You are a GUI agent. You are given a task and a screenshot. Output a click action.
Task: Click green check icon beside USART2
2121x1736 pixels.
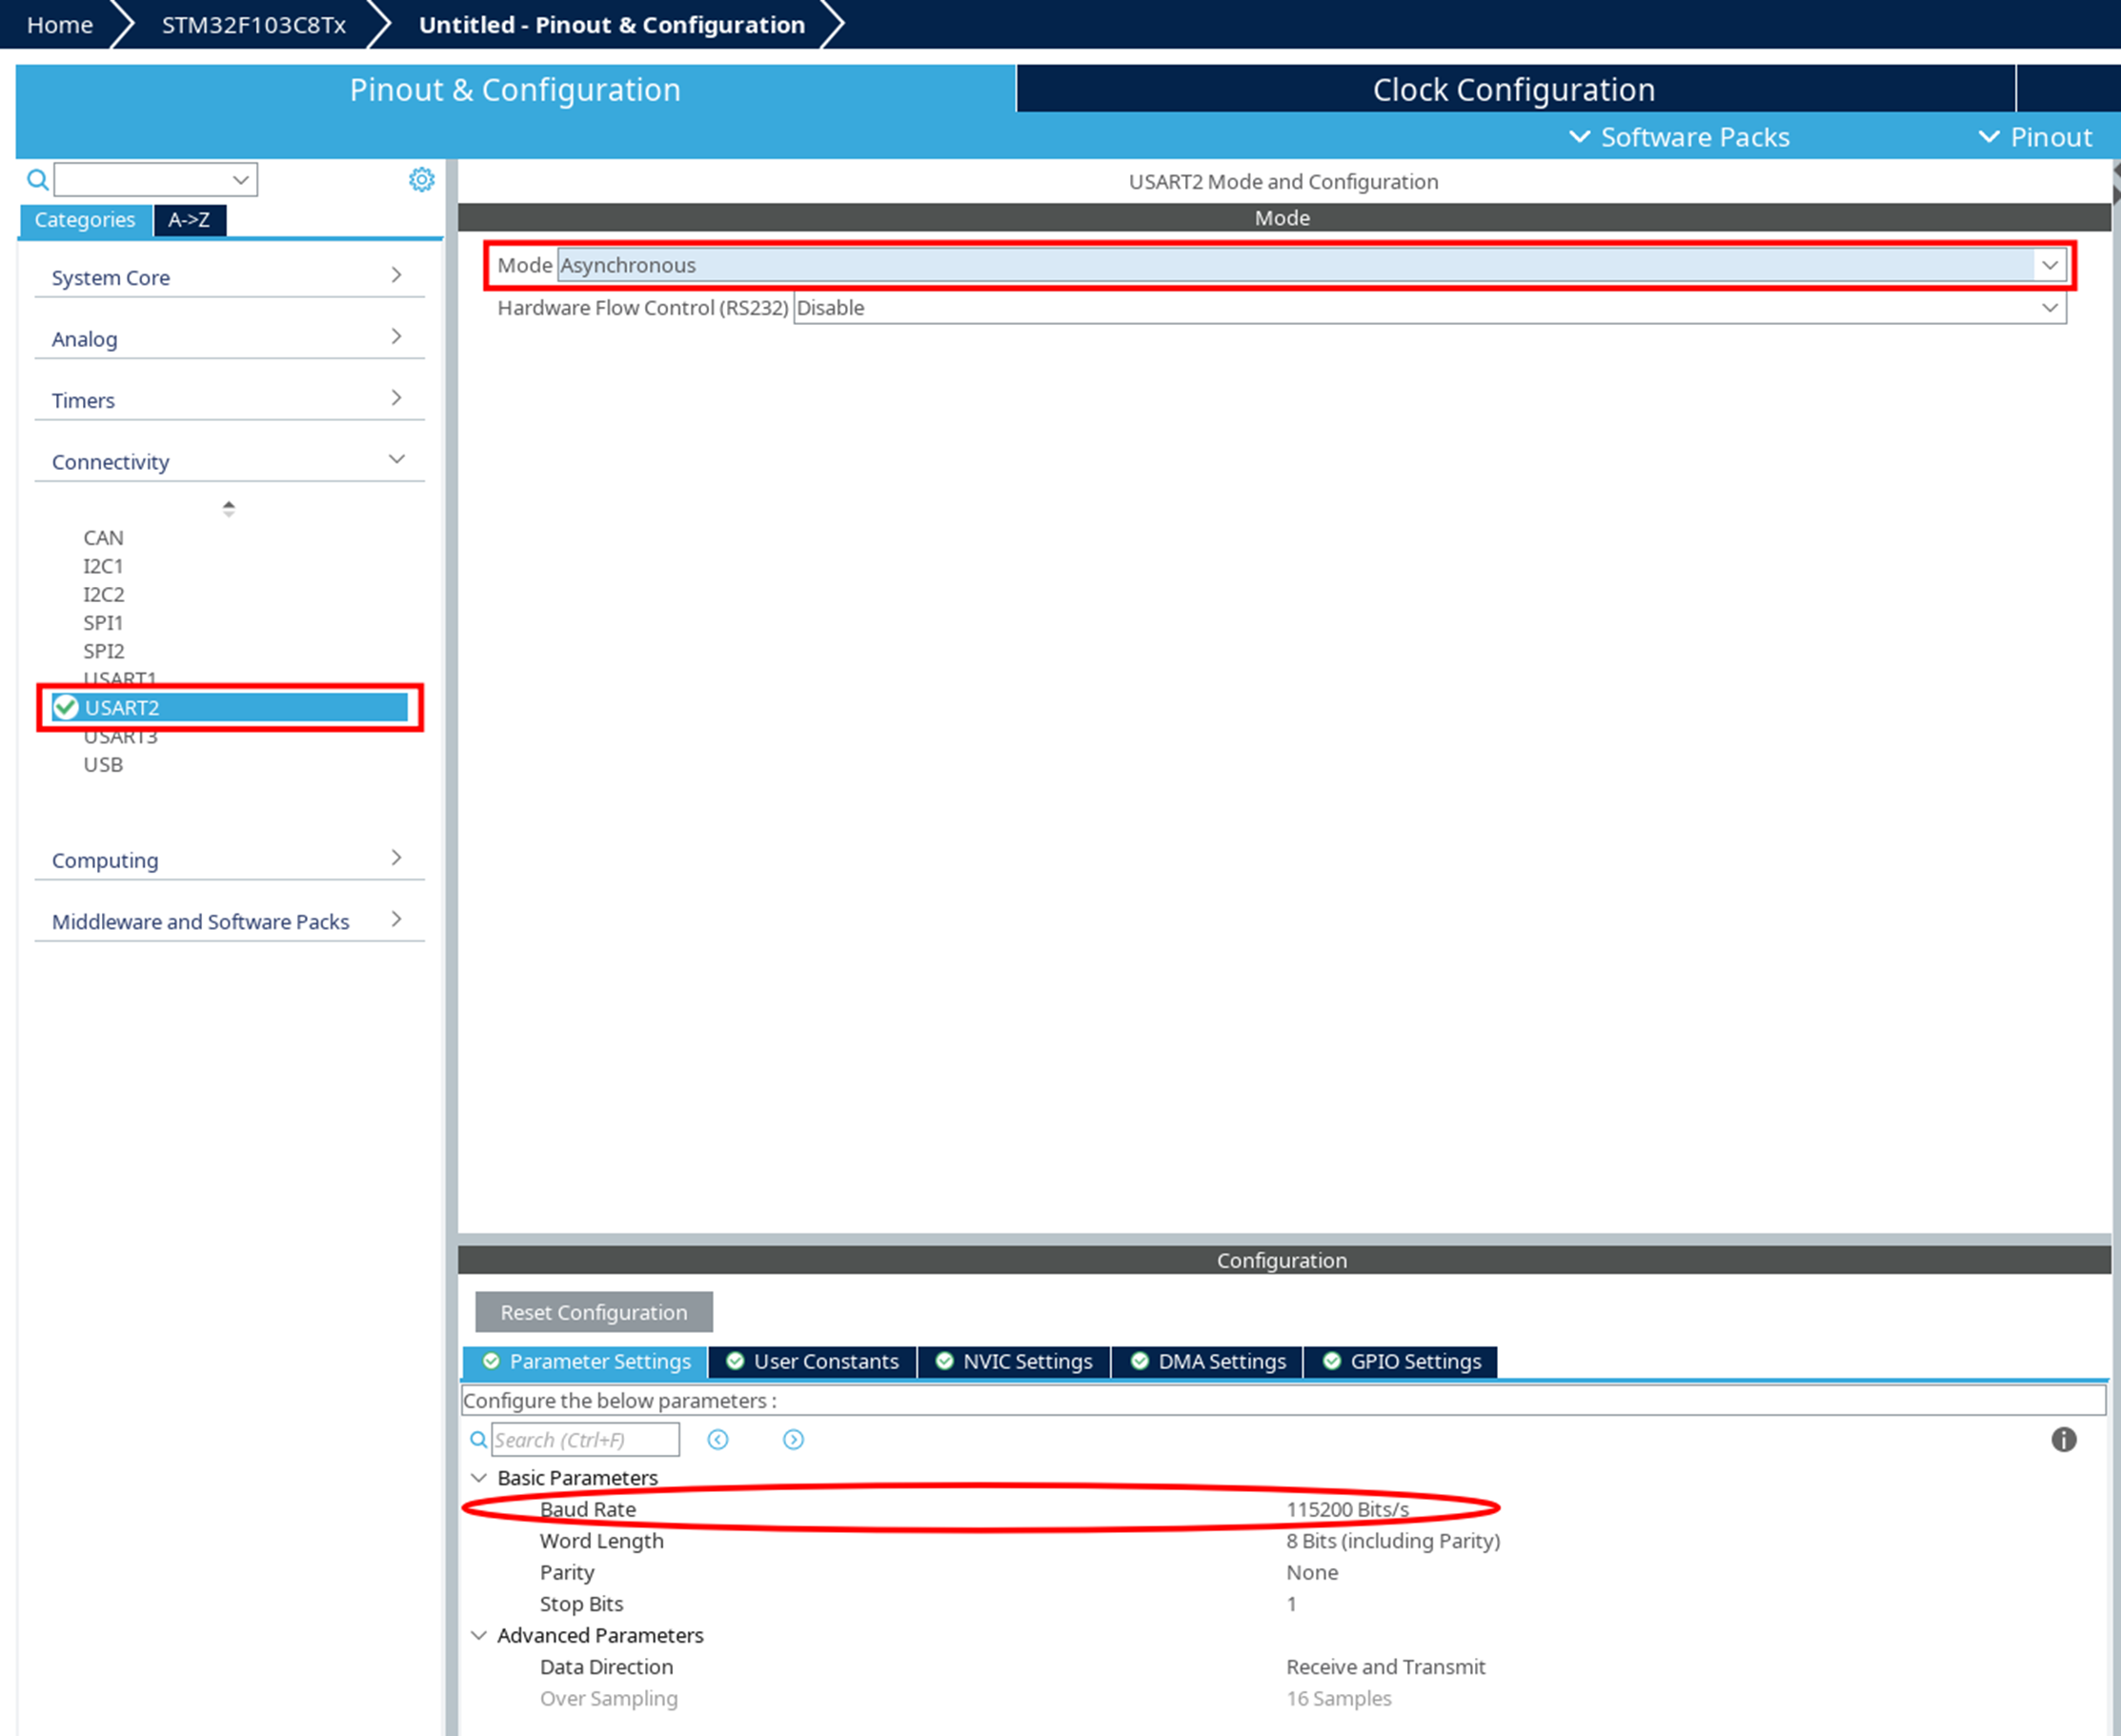[x=66, y=707]
